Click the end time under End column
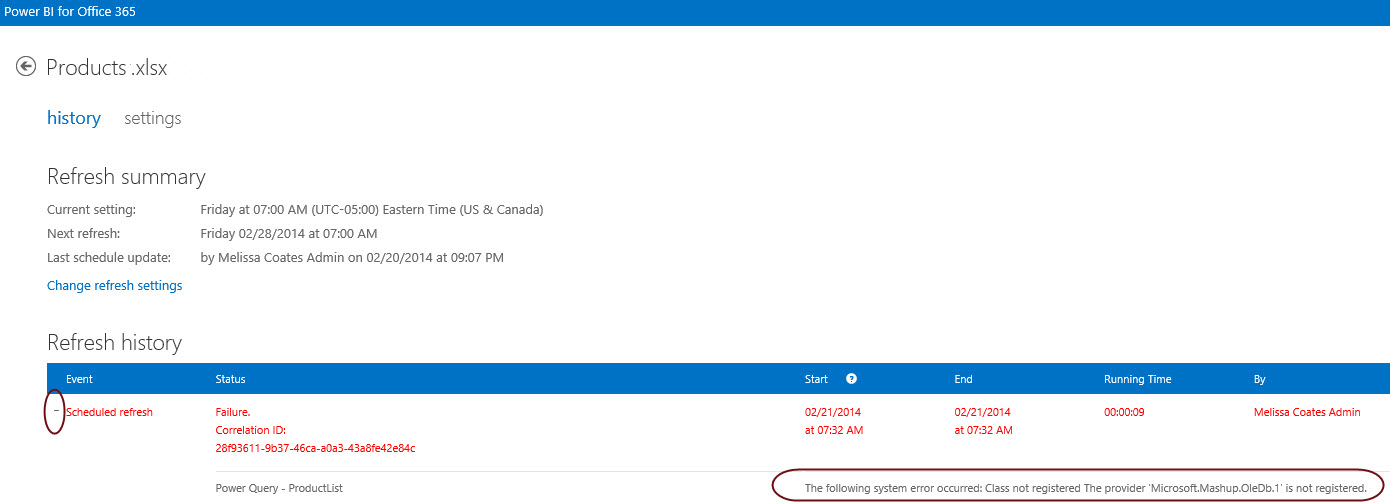This screenshot has width=1390, height=504. pos(984,421)
